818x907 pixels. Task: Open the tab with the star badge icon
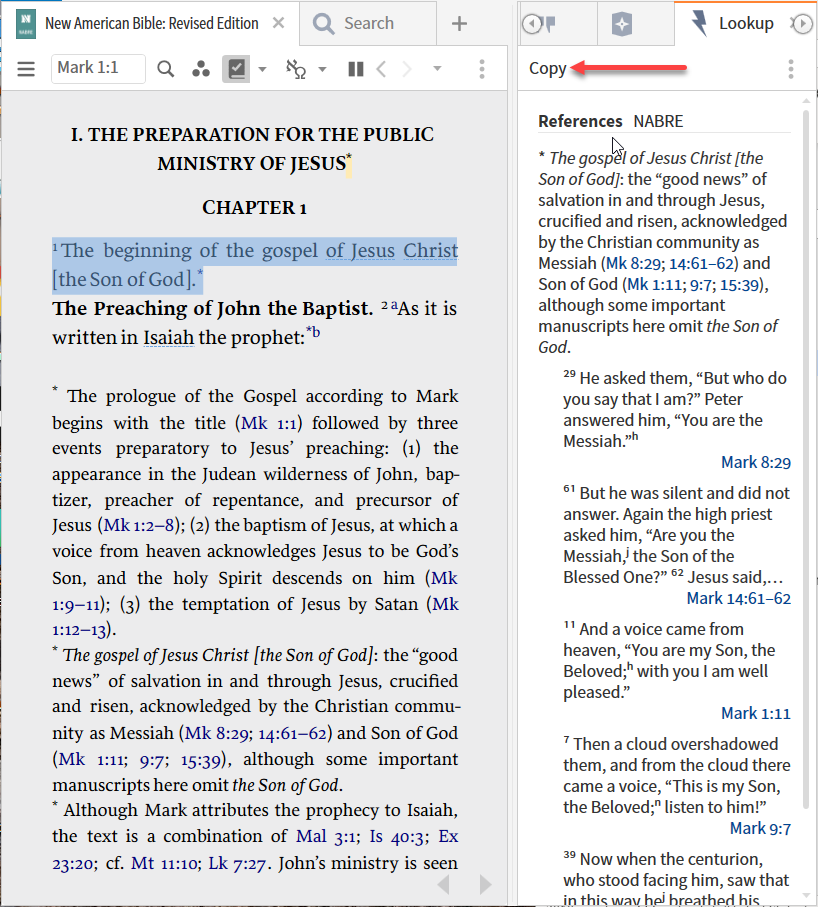coord(622,24)
